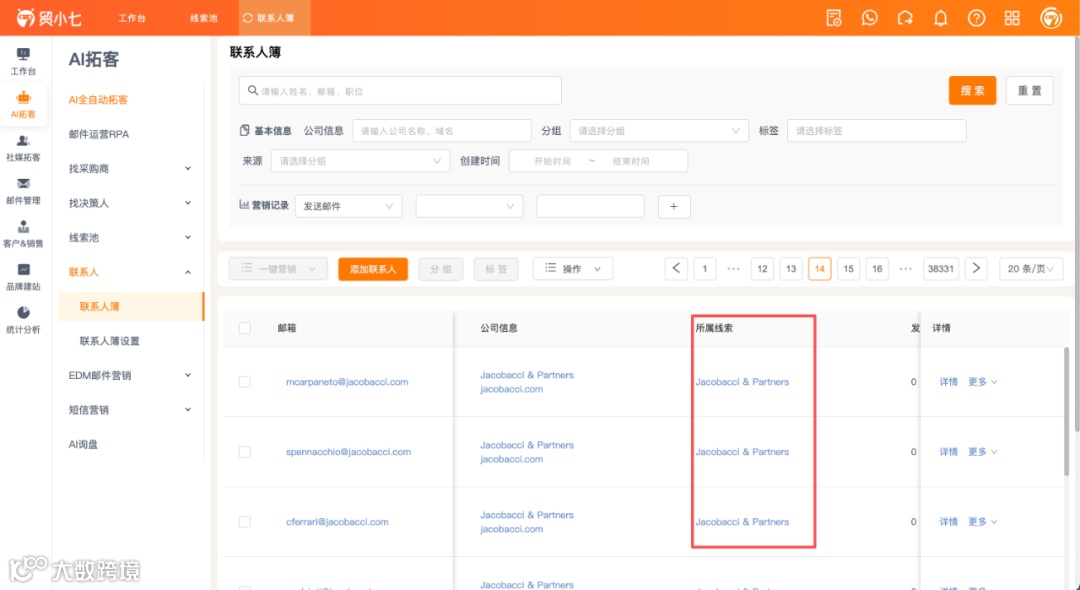
Task: Check the spennacchio@jacobacci.com row
Action: tap(245, 452)
